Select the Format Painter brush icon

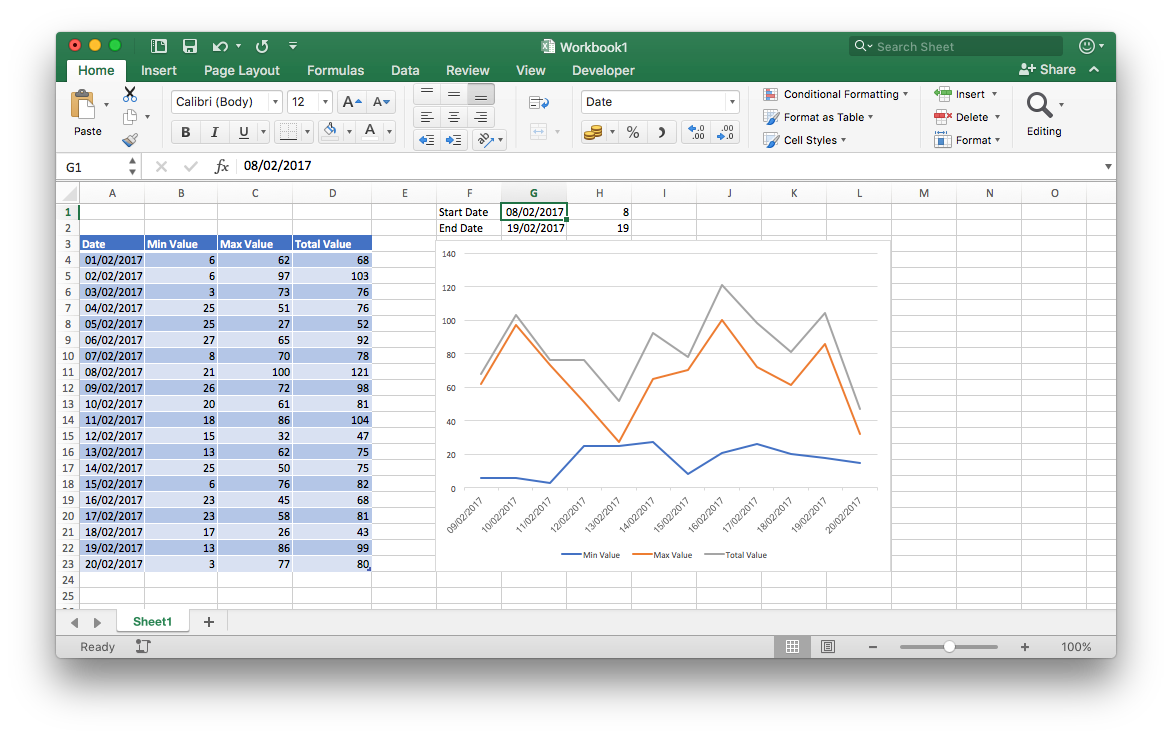[130, 140]
